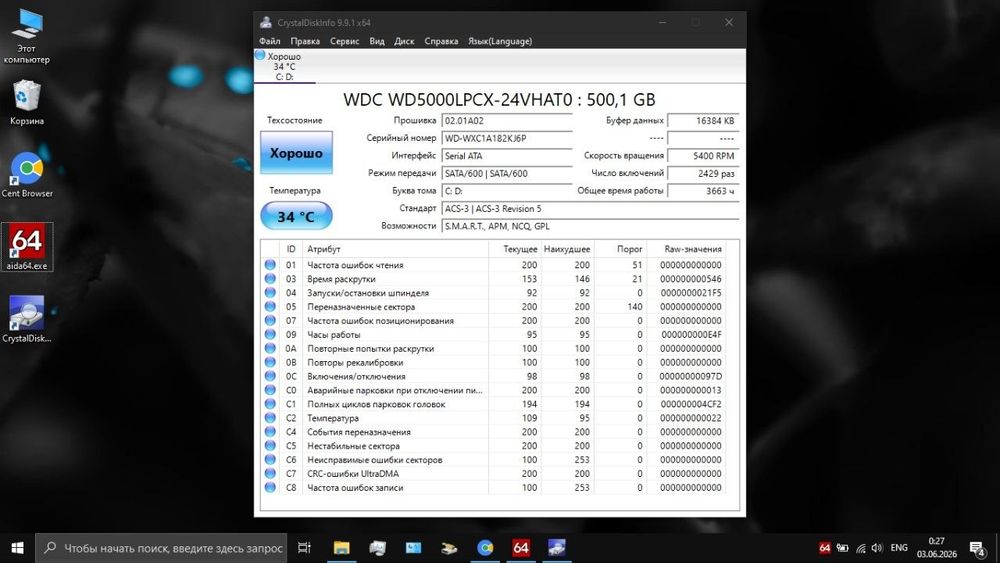Click raw value 000000004CF2
1000x563 pixels.
point(691,404)
